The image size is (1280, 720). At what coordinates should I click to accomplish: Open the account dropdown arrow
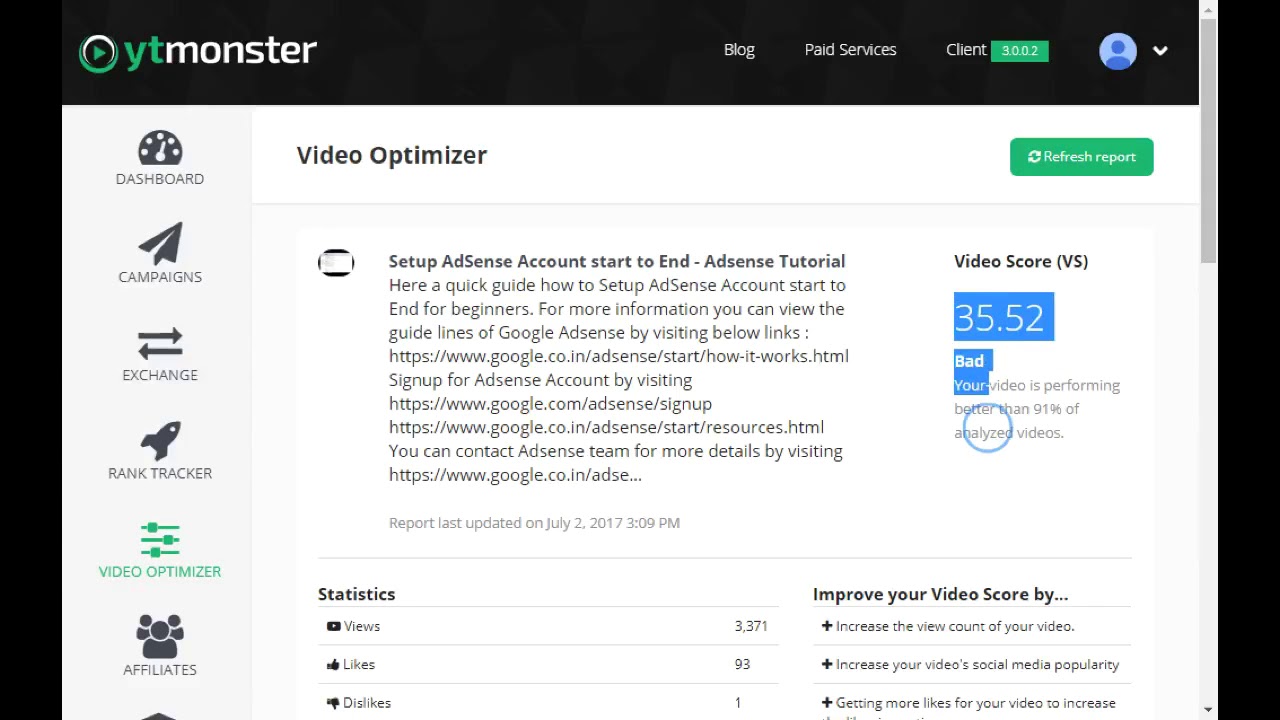1160,51
